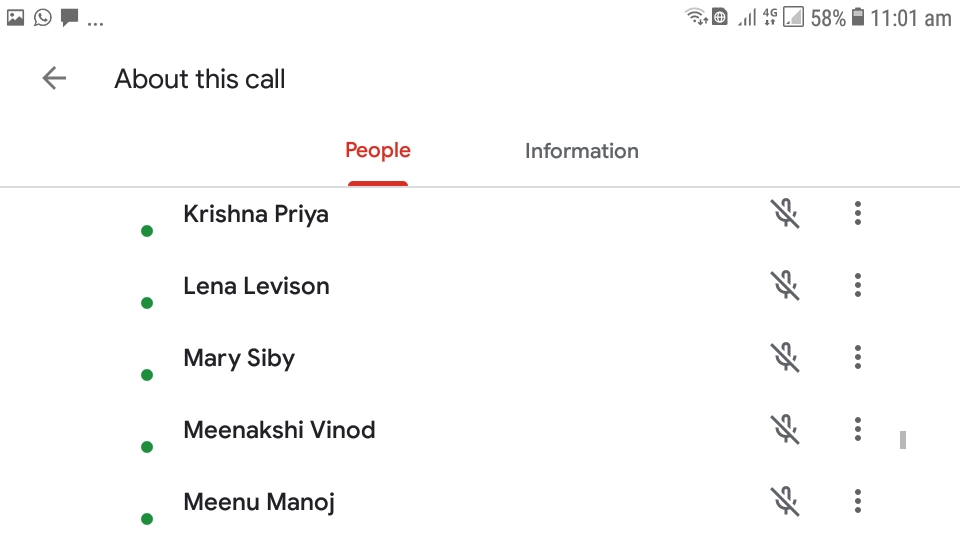Tap Meenakshi Vinod's three-dot menu icon
960x540 pixels.
857,430
